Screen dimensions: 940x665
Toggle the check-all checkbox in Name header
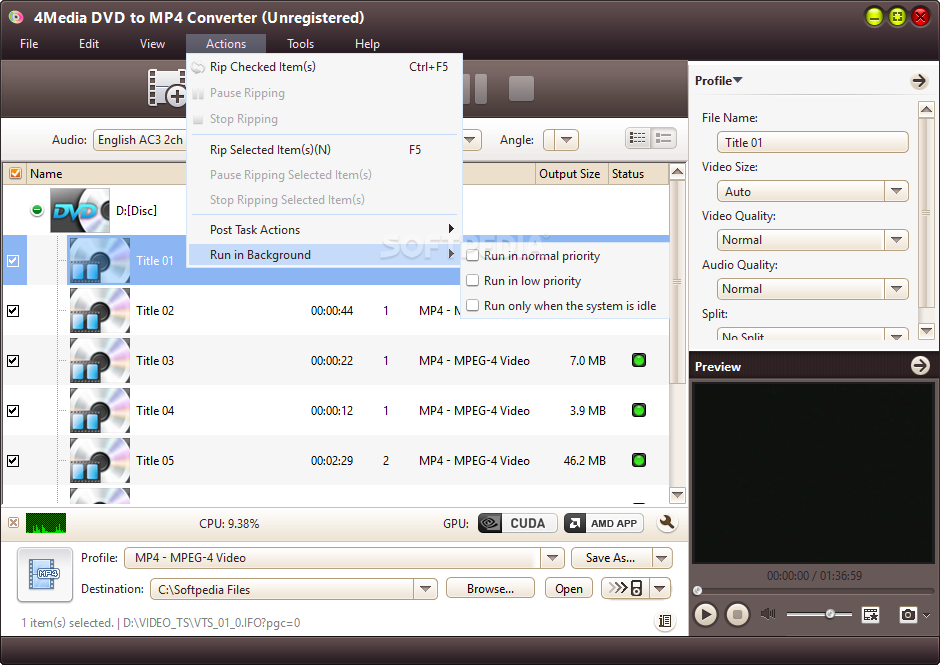click(15, 173)
